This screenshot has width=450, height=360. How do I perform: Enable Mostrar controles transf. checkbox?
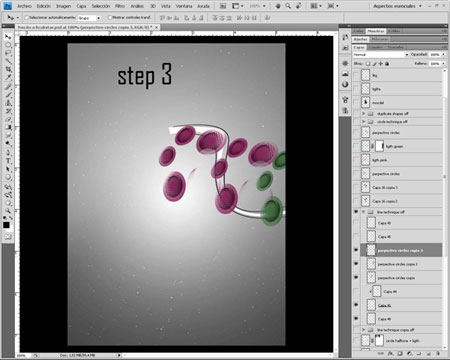tap(110, 18)
